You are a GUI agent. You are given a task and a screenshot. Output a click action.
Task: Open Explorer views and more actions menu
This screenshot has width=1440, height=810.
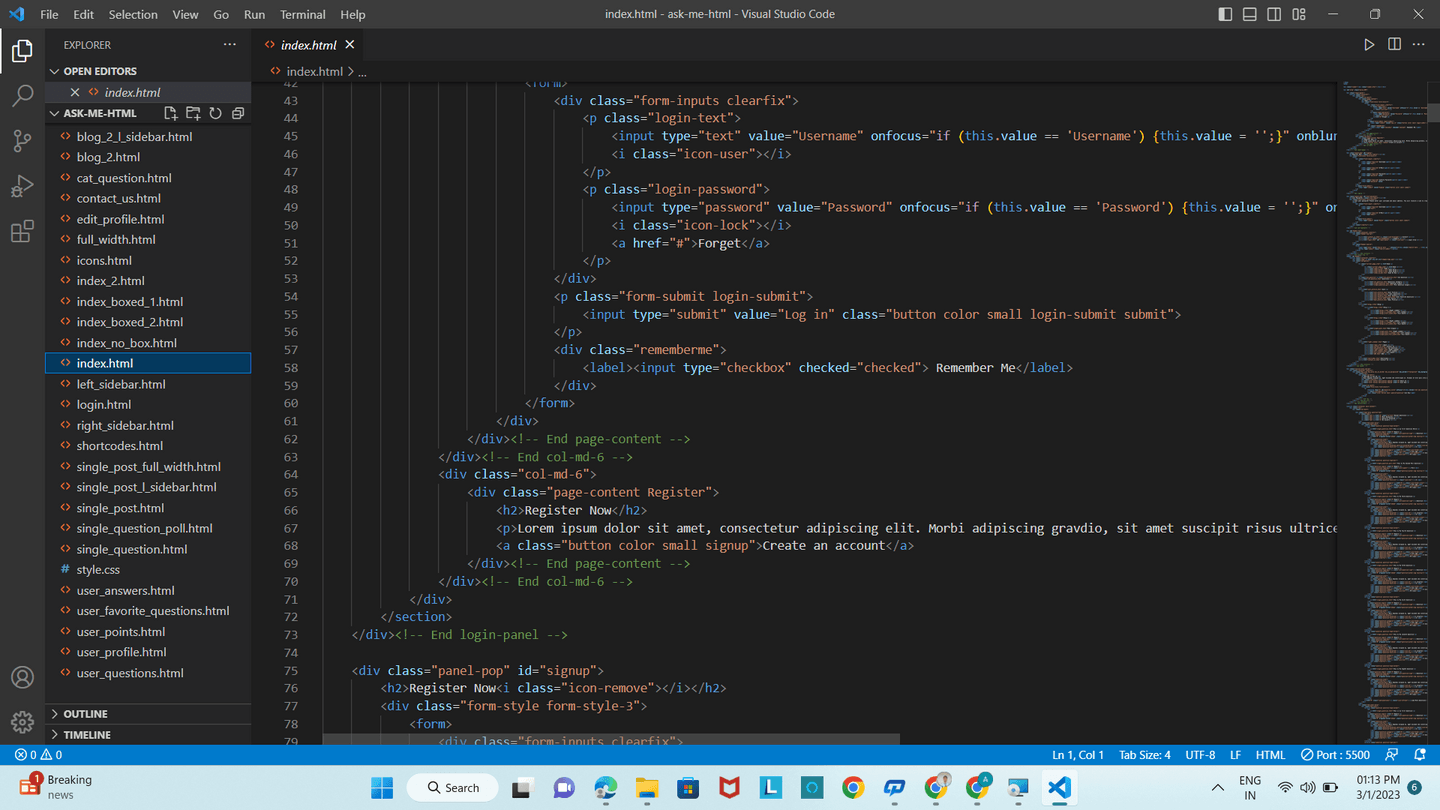tap(230, 45)
